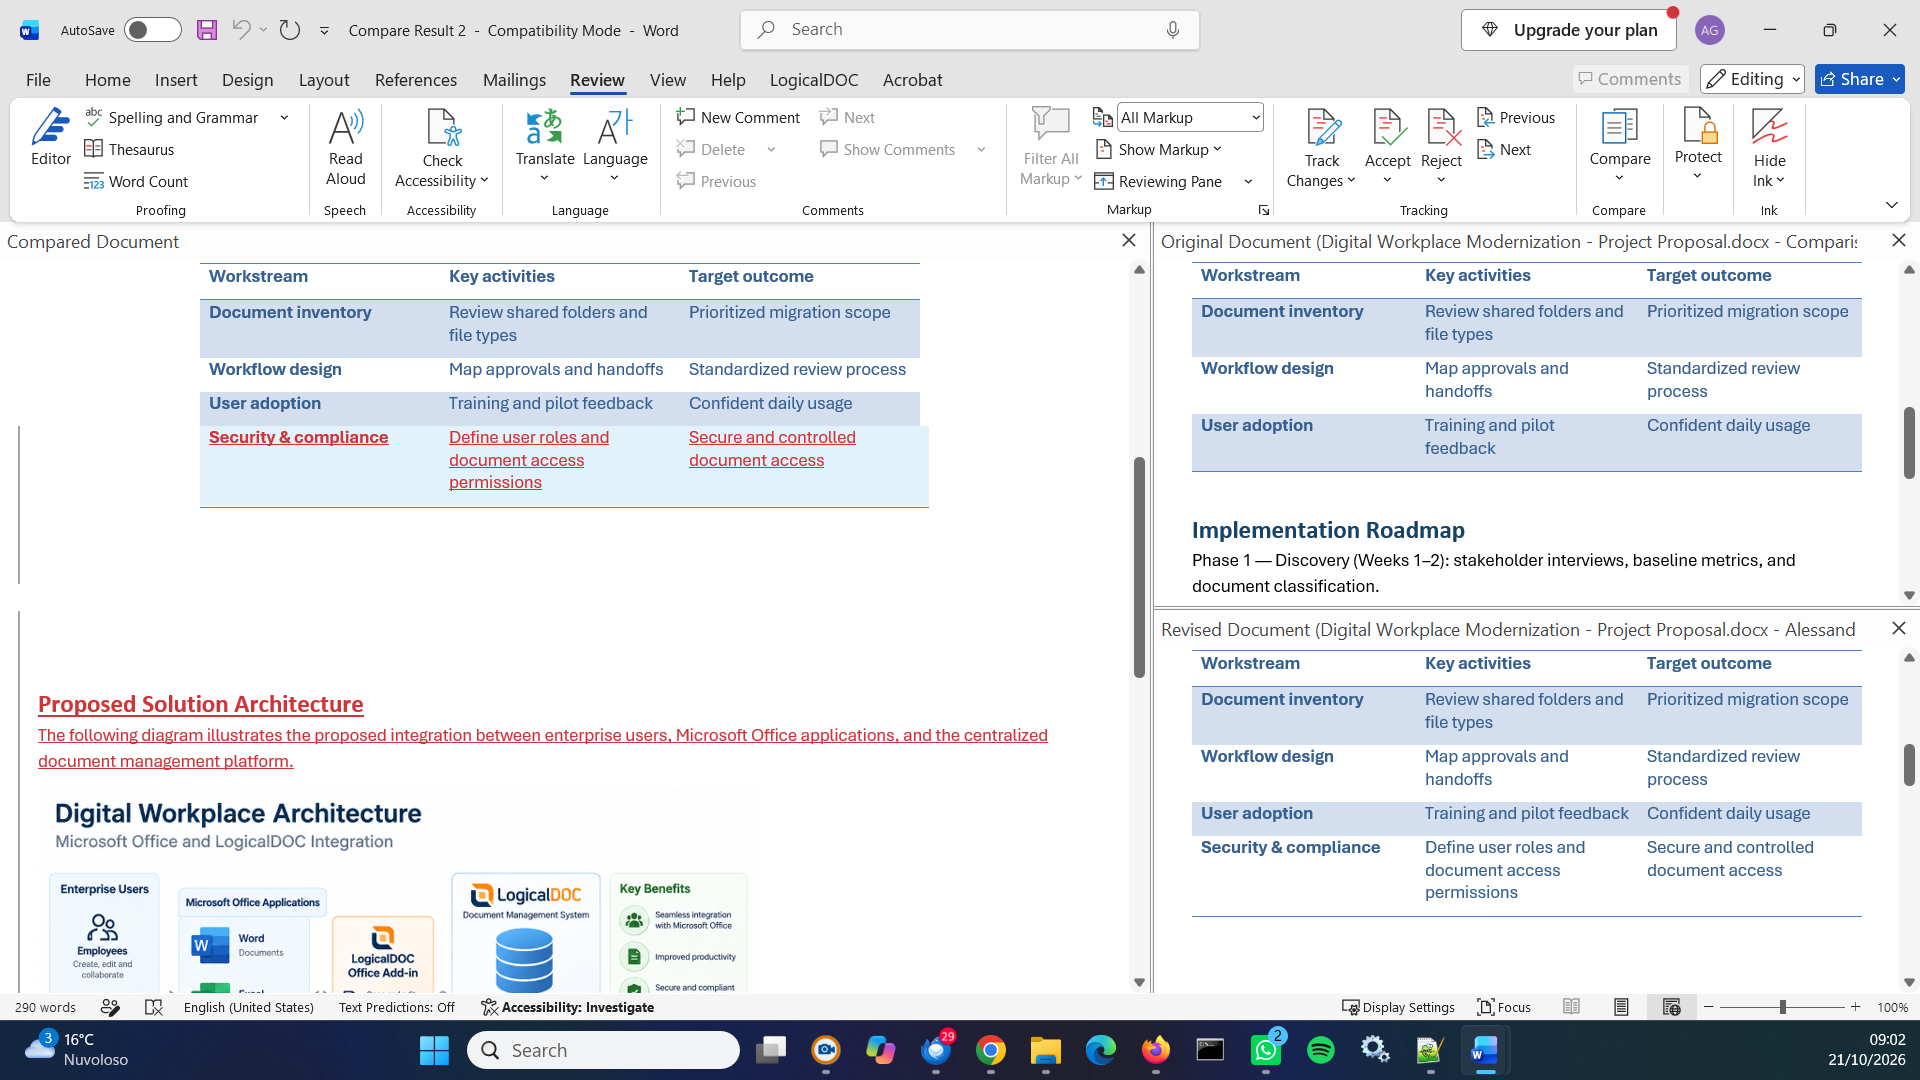1920x1080 pixels.
Task: Open the Translate tool
Action: (545, 146)
